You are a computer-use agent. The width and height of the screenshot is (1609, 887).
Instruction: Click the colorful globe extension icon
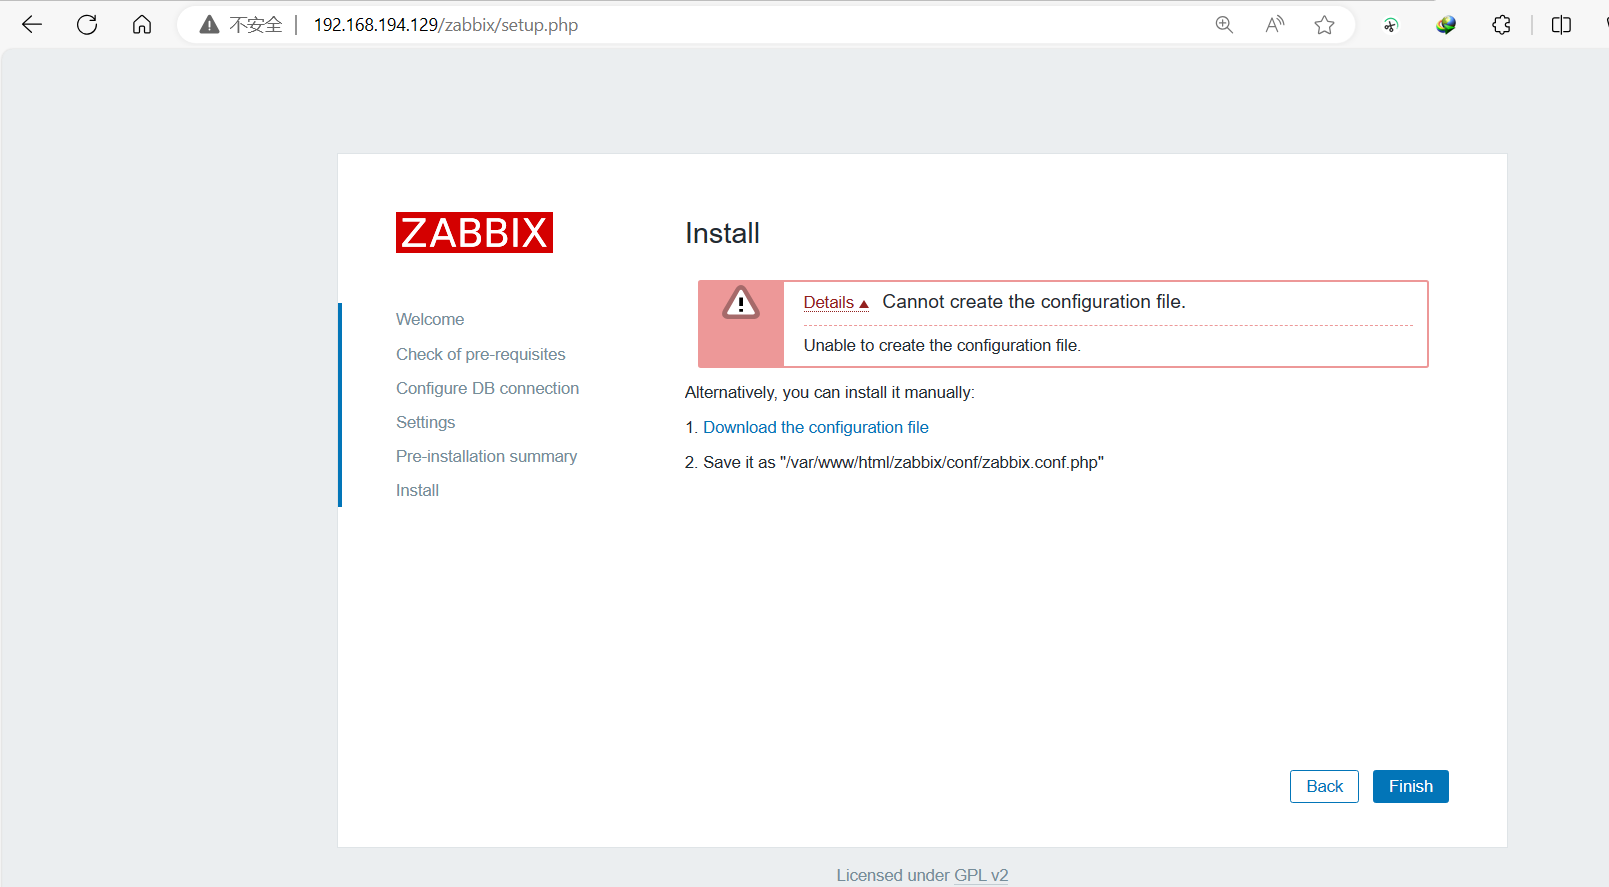(1446, 25)
